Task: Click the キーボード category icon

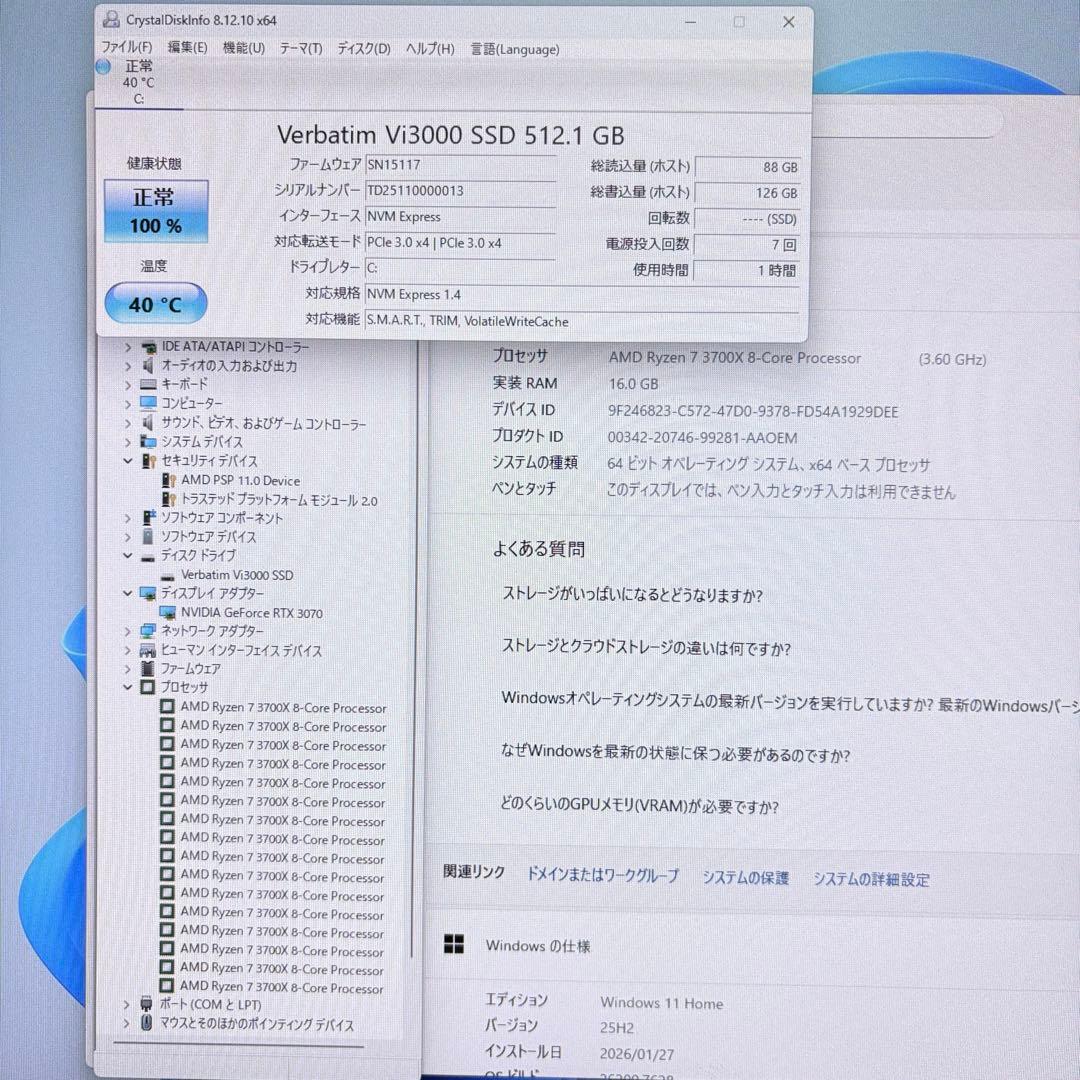Action: tap(146, 385)
